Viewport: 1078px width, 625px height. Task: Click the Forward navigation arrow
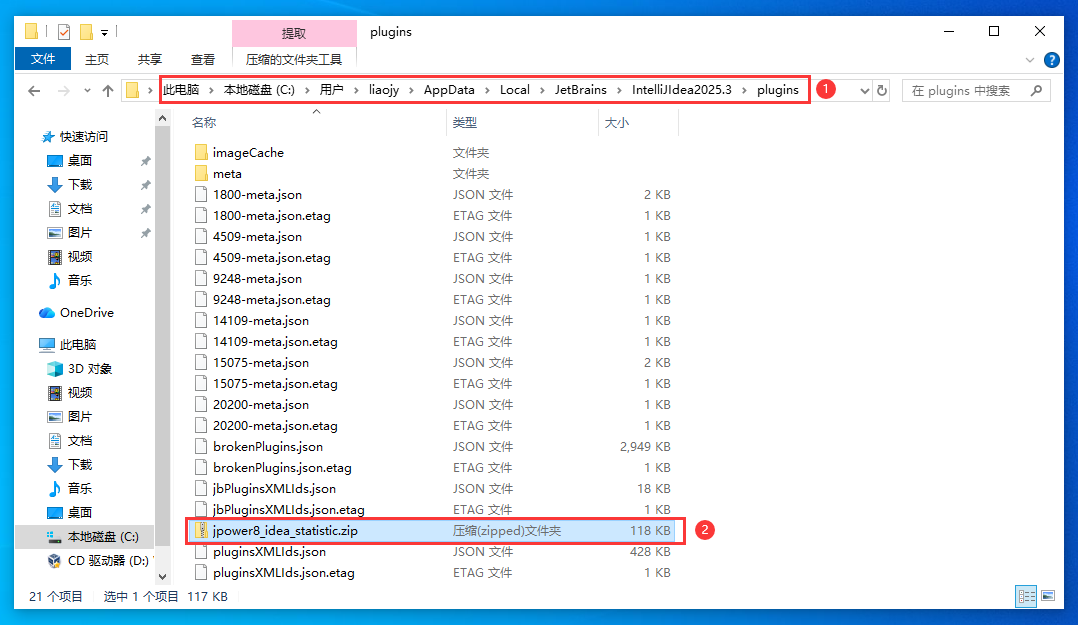point(63,91)
